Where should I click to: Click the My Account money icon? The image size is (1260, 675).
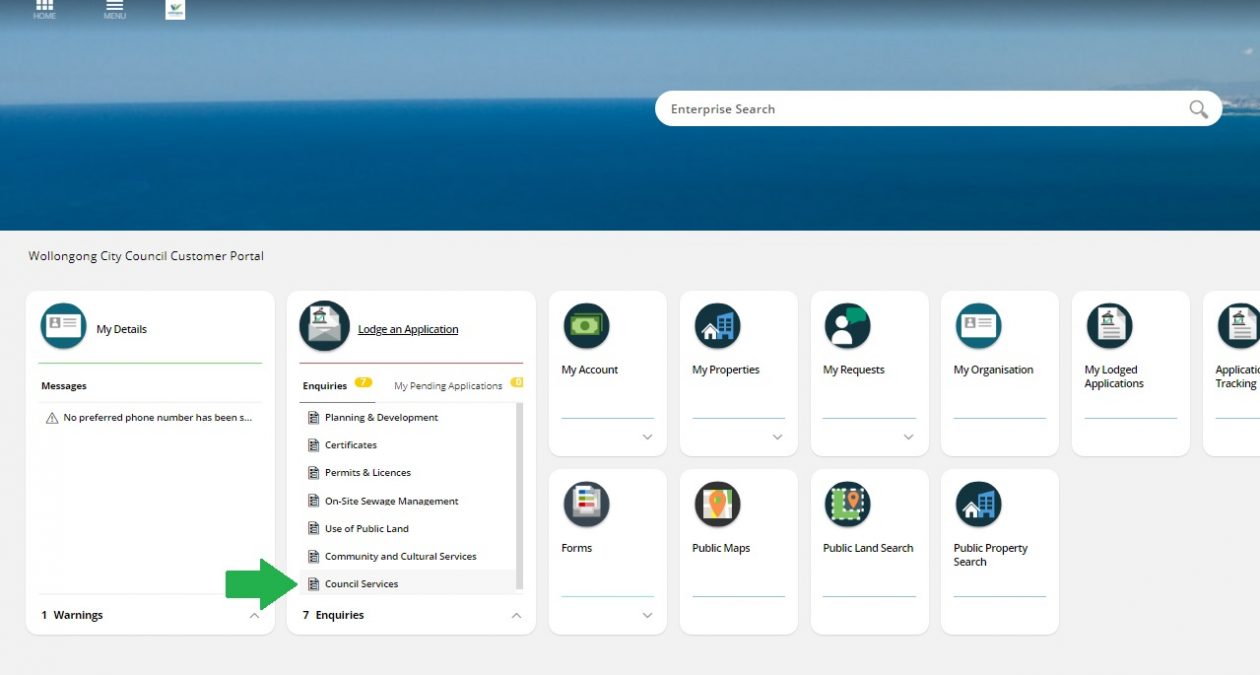586,326
